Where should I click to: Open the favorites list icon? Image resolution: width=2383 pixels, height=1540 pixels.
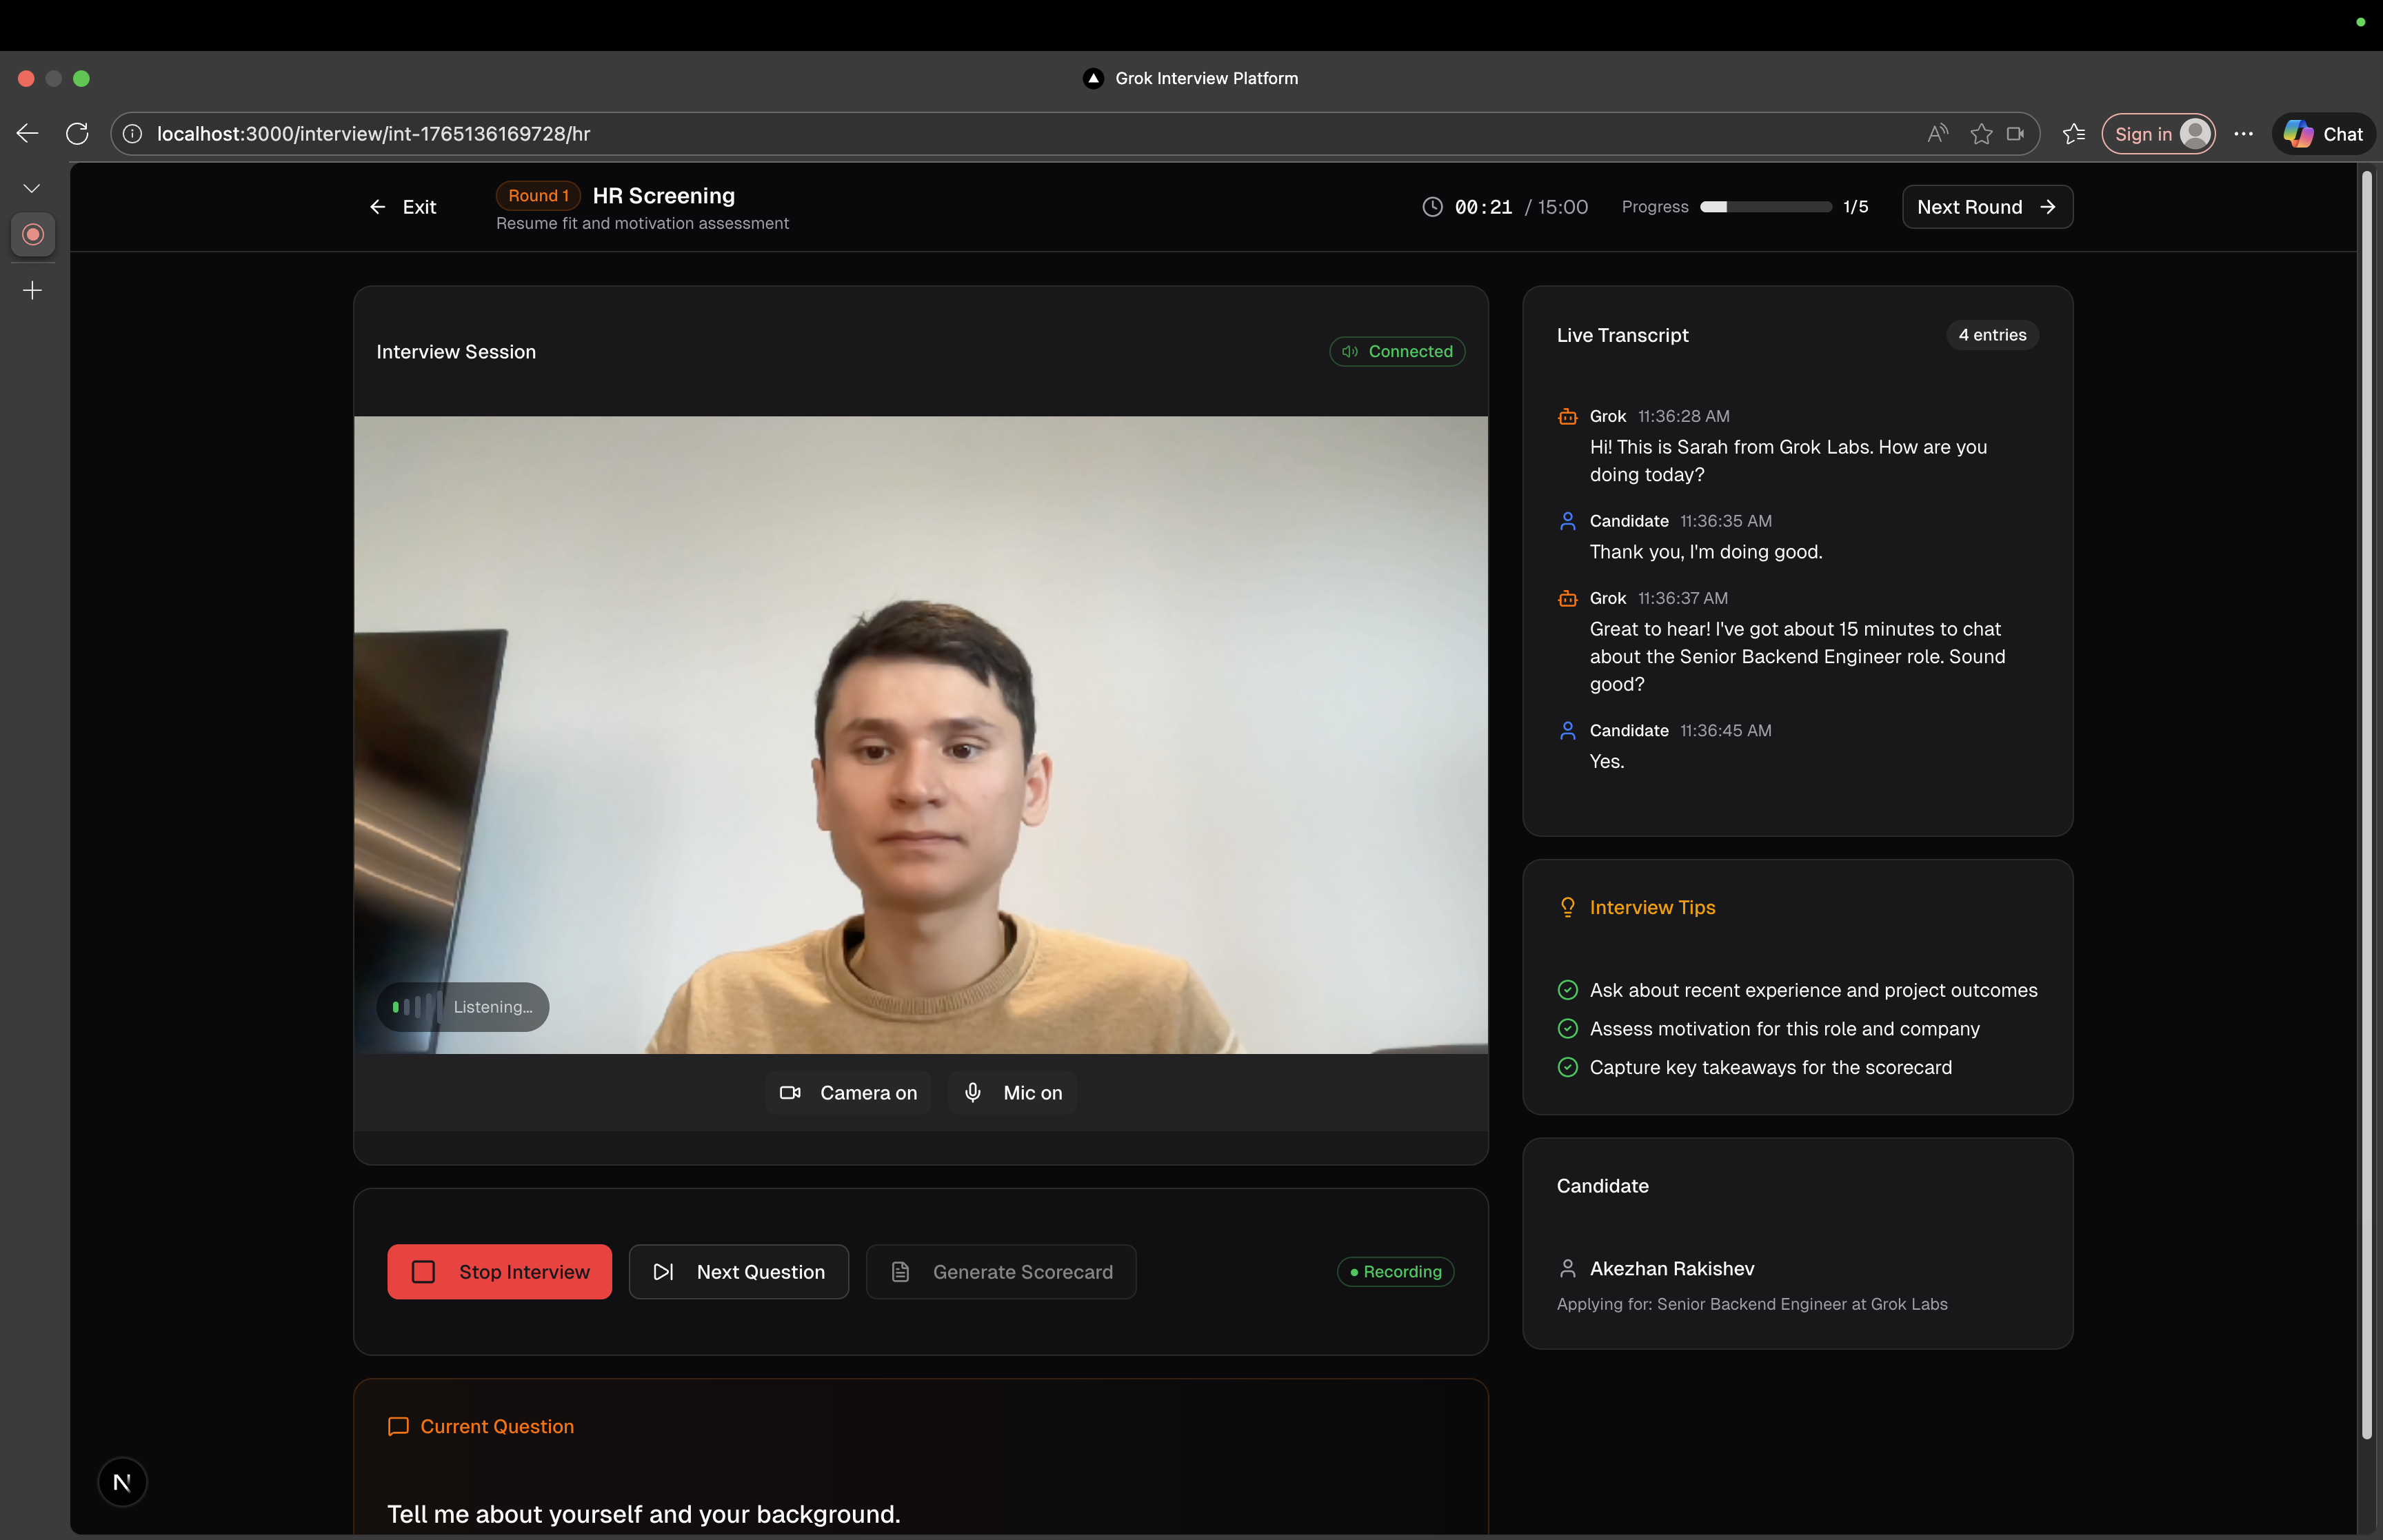coord(2073,134)
